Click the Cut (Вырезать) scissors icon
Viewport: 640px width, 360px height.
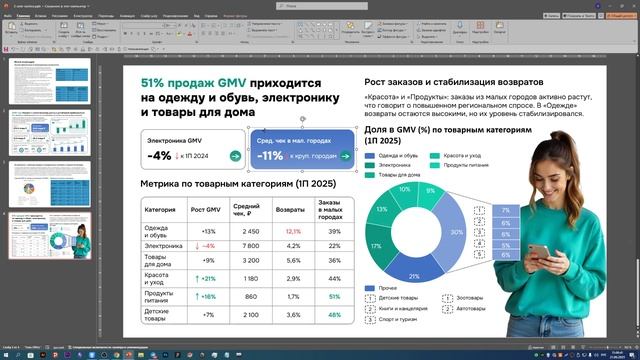(22, 24)
